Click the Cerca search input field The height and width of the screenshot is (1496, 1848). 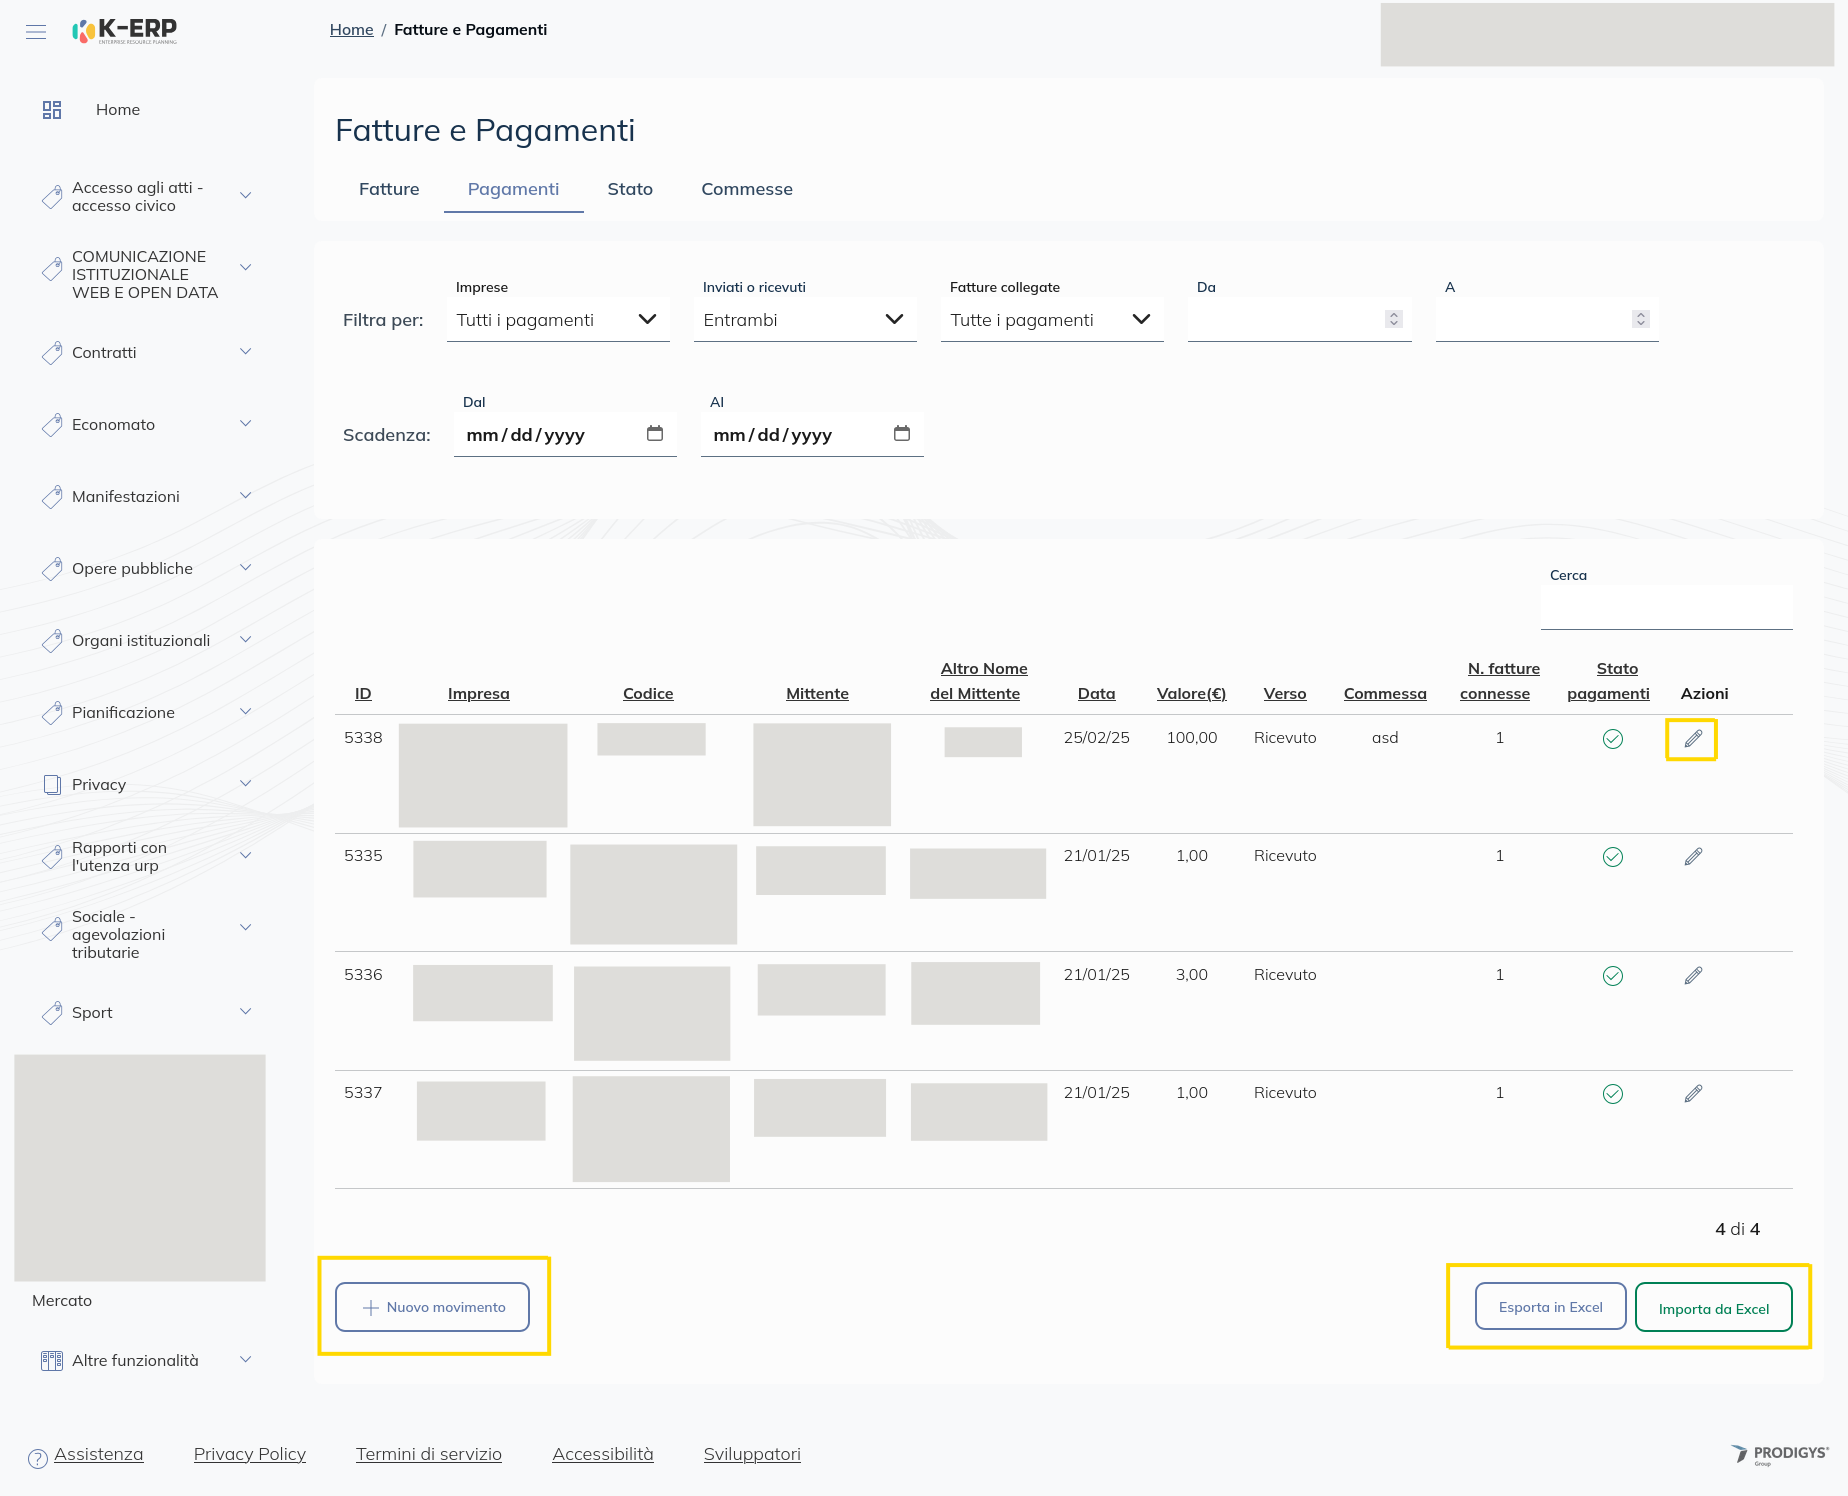point(1666,607)
